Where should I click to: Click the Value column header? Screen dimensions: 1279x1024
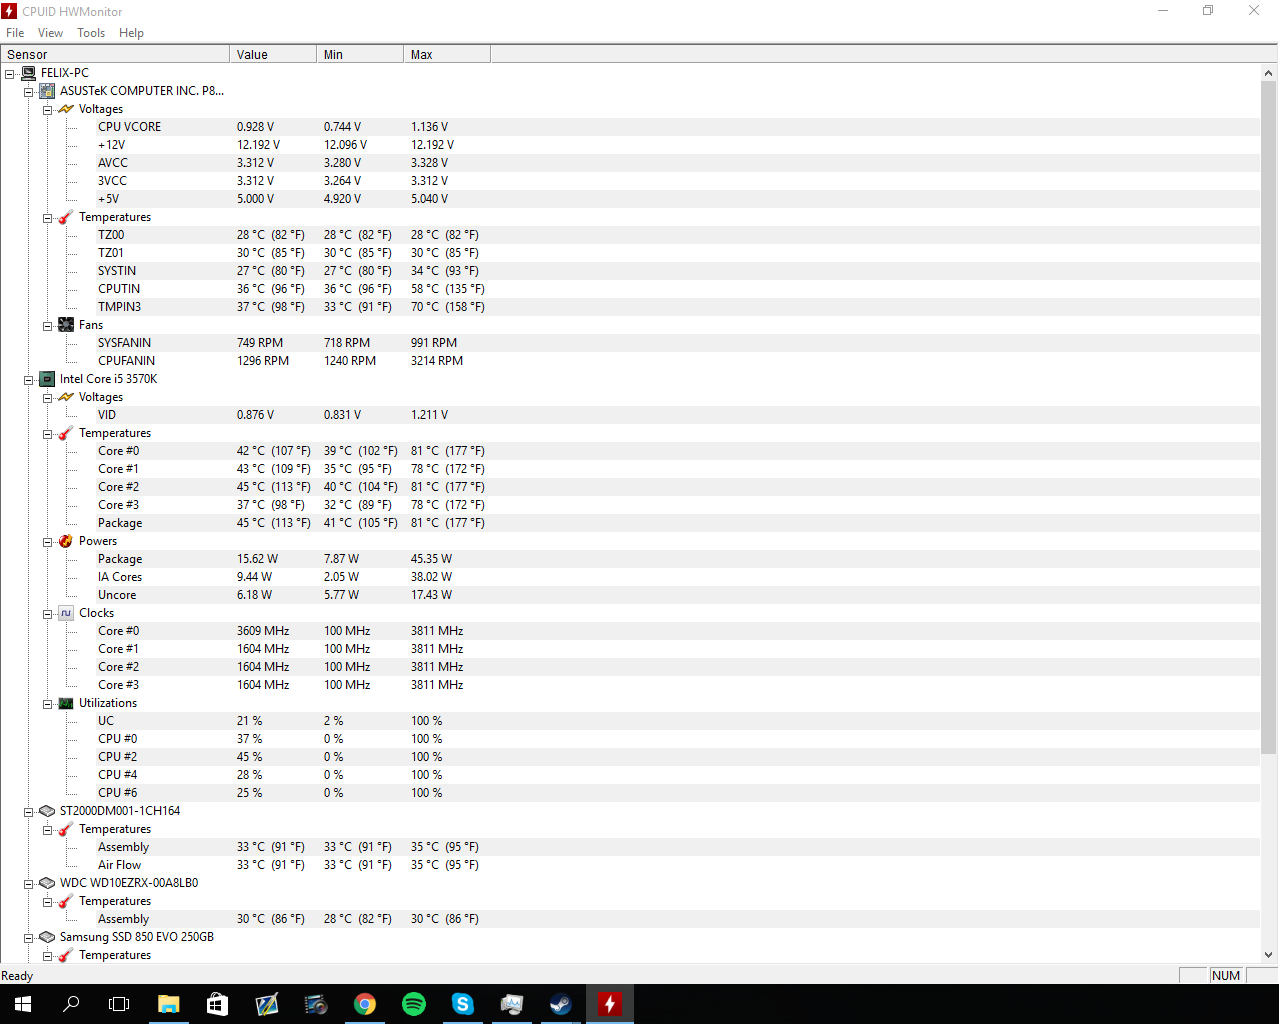point(273,54)
